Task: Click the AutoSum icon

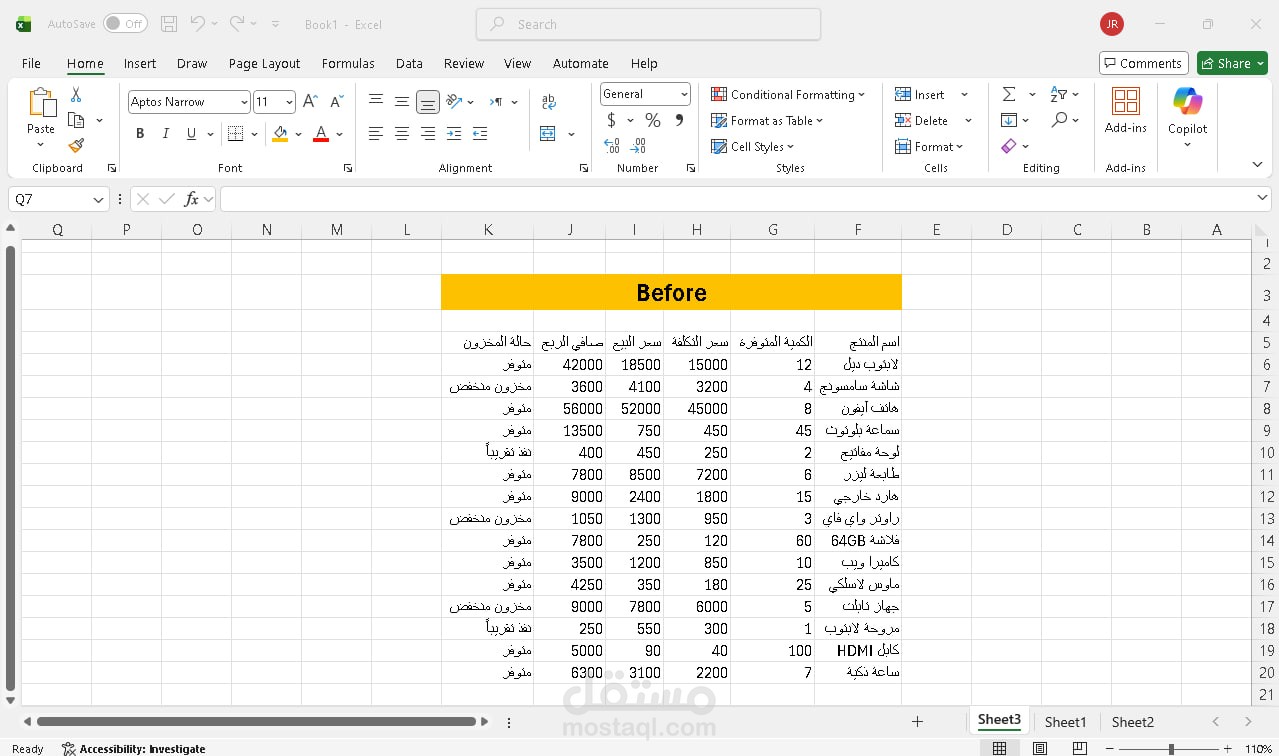Action: pyautogui.click(x=1009, y=94)
